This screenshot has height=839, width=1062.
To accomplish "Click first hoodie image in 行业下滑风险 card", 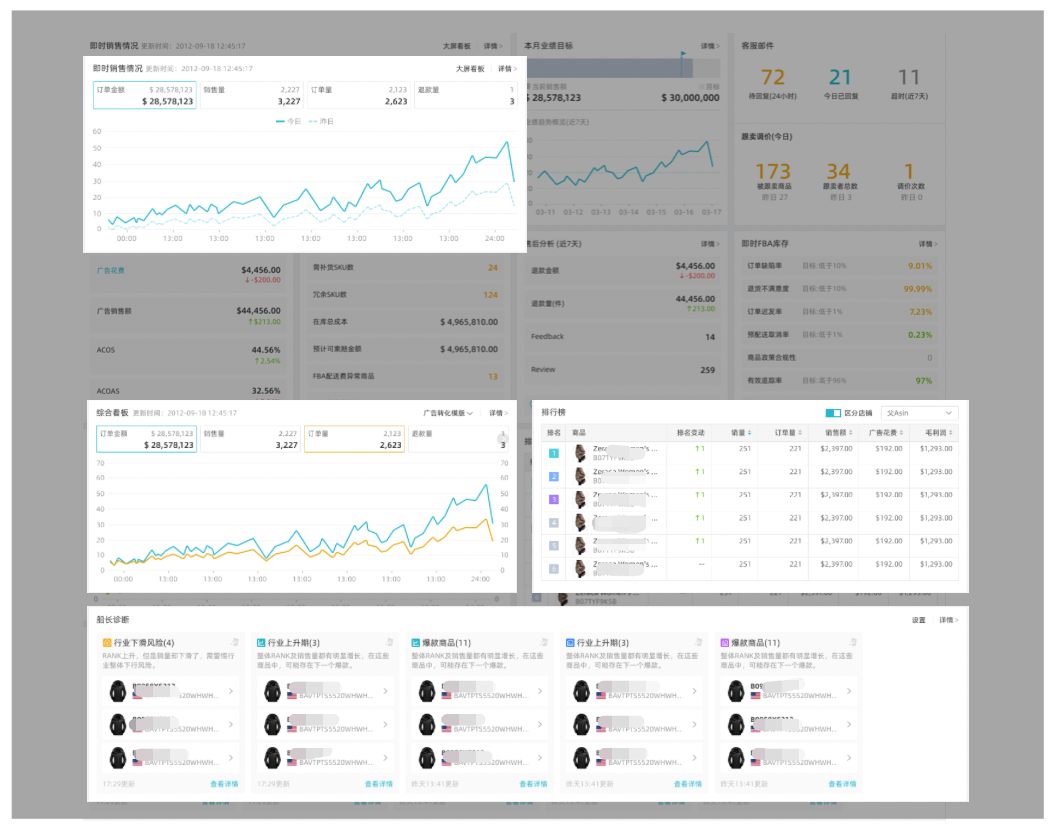I will click(x=118, y=691).
